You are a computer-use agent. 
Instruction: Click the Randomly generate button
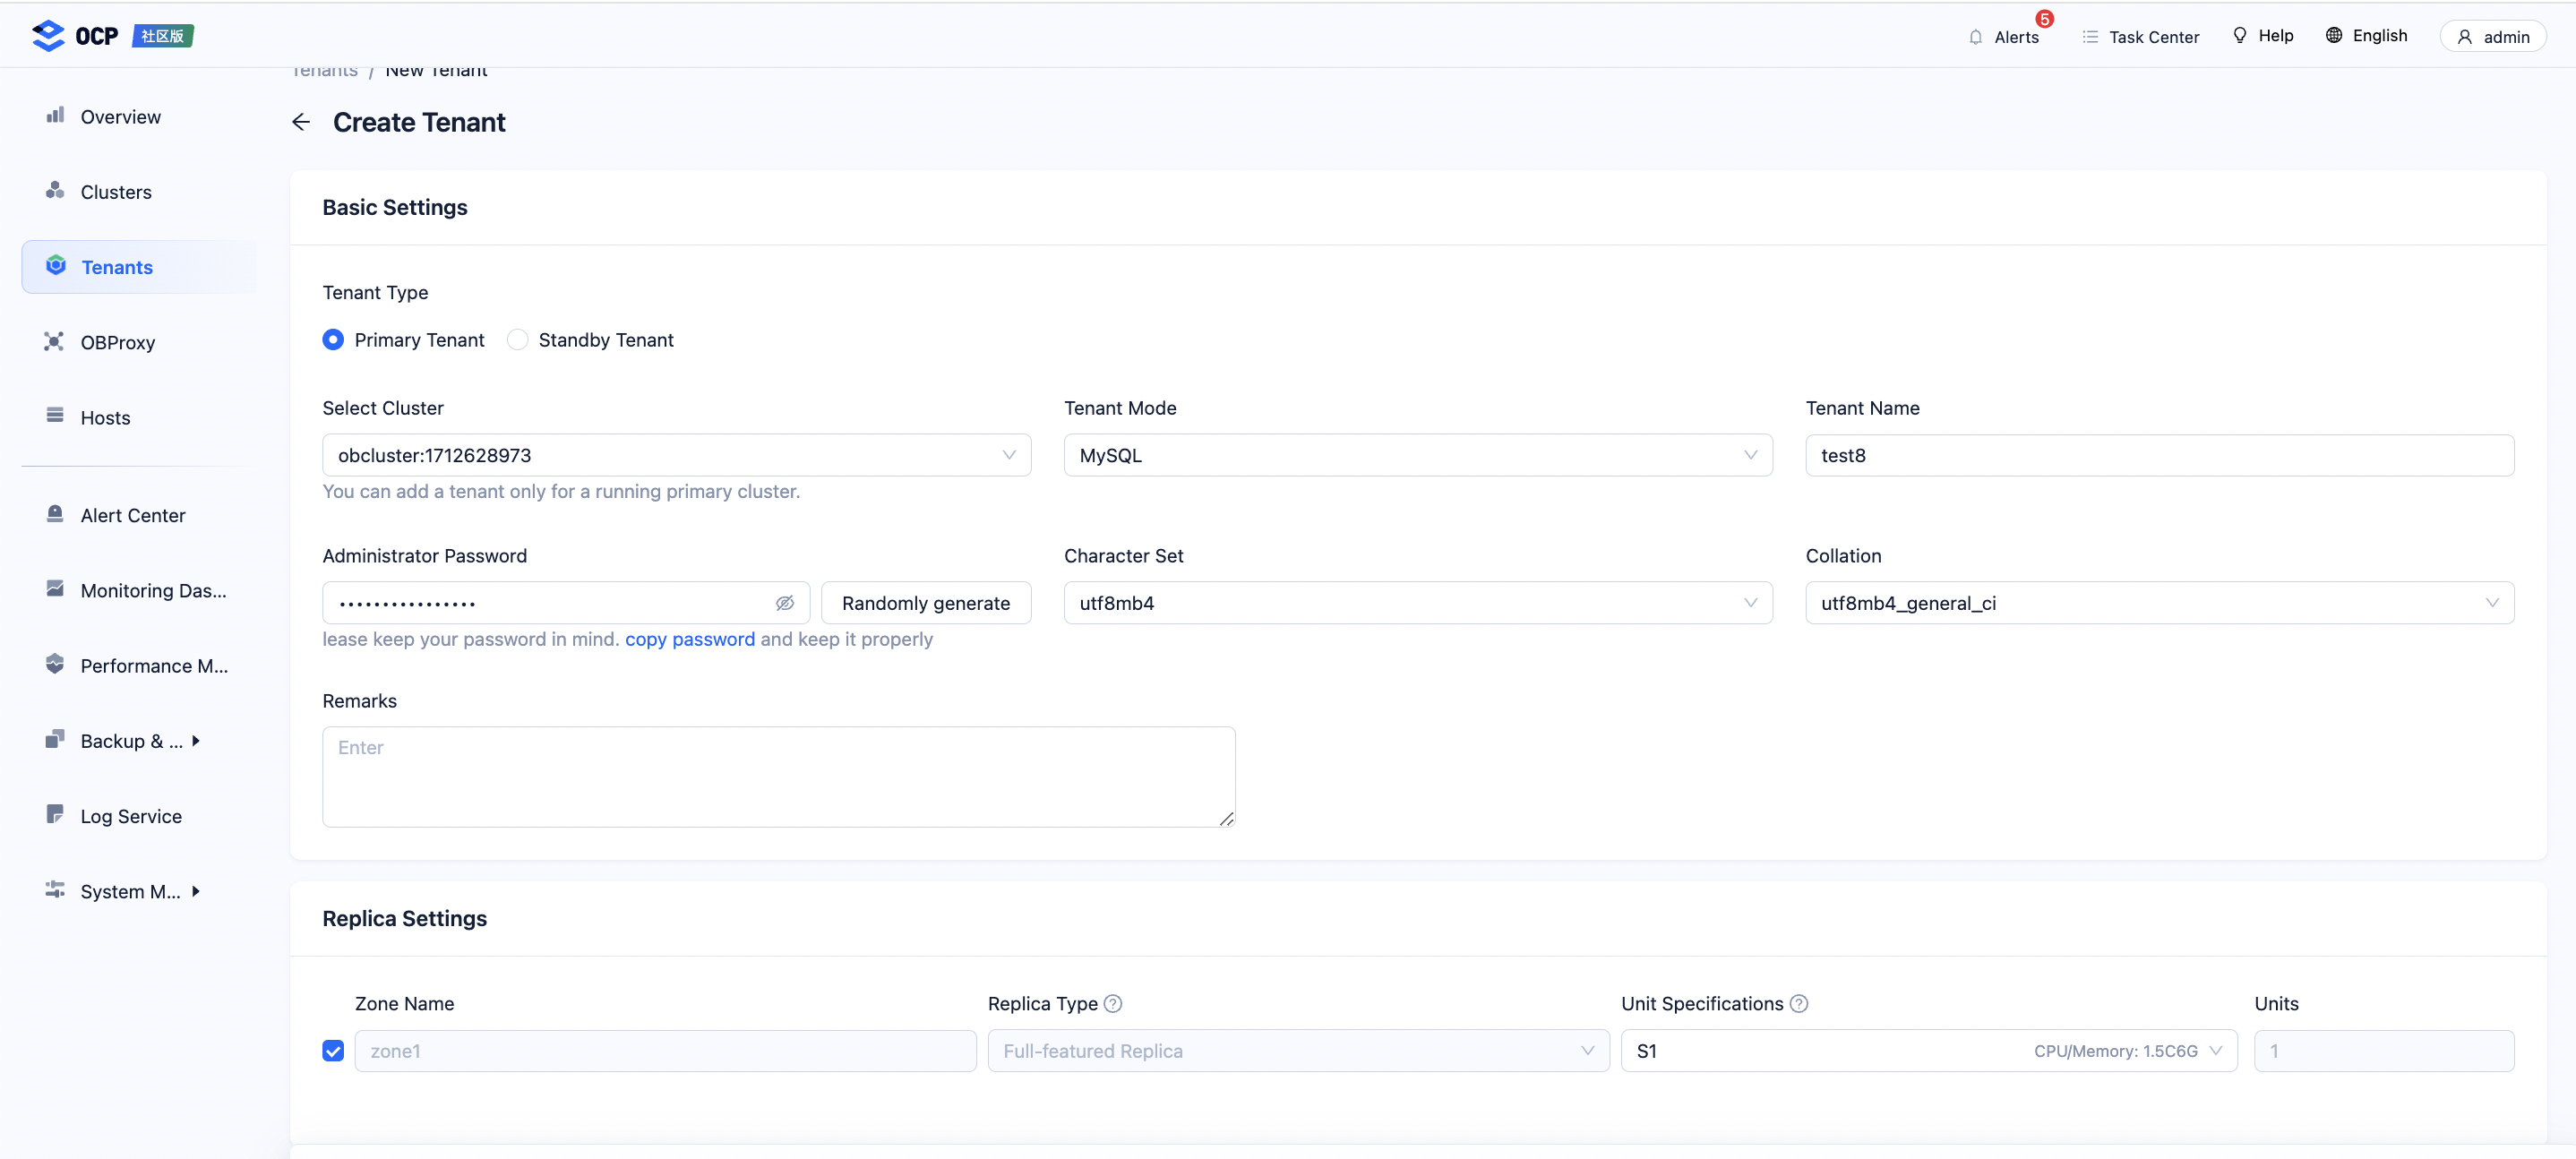[926, 603]
